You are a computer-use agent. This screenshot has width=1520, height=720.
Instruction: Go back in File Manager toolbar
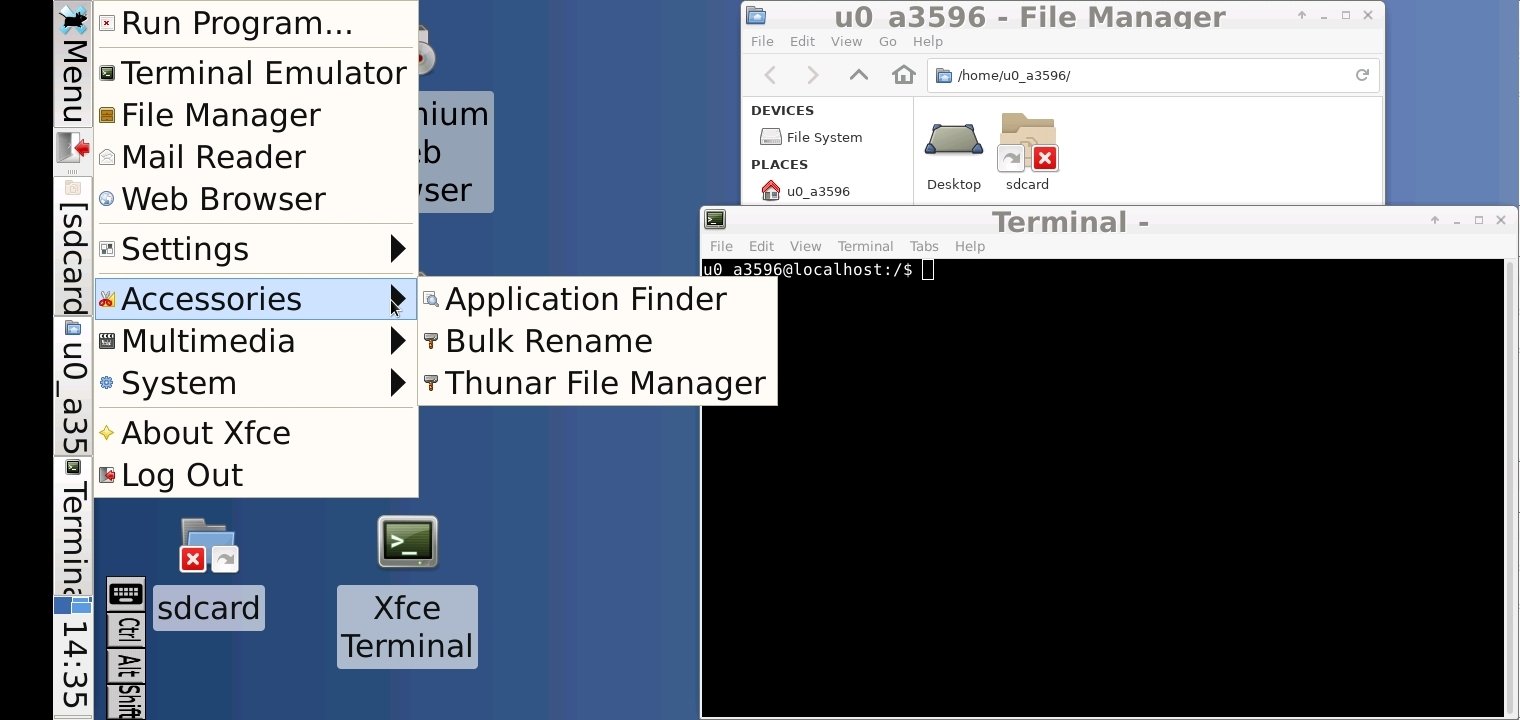pyautogui.click(x=770, y=75)
